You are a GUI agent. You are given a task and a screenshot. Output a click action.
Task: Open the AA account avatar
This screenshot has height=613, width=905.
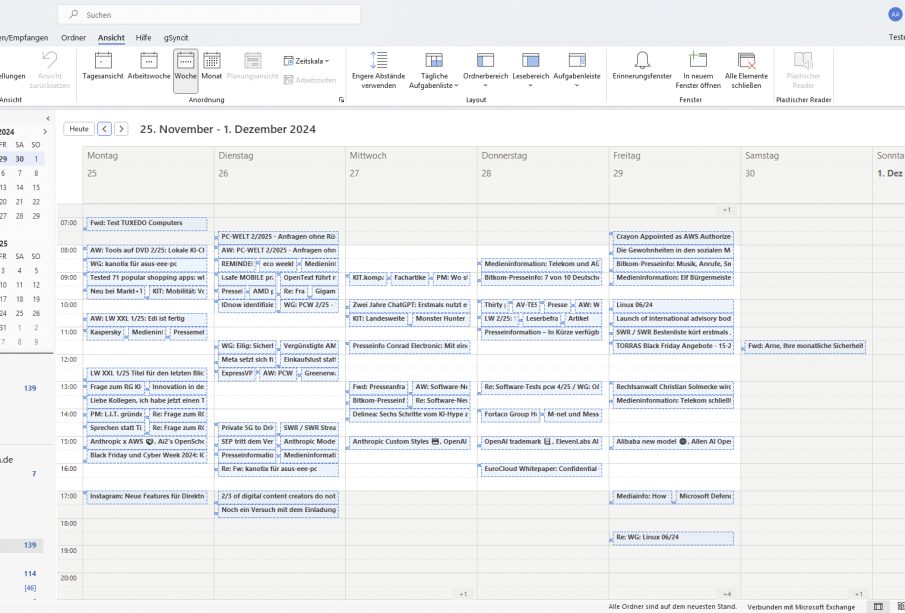(x=895, y=14)
